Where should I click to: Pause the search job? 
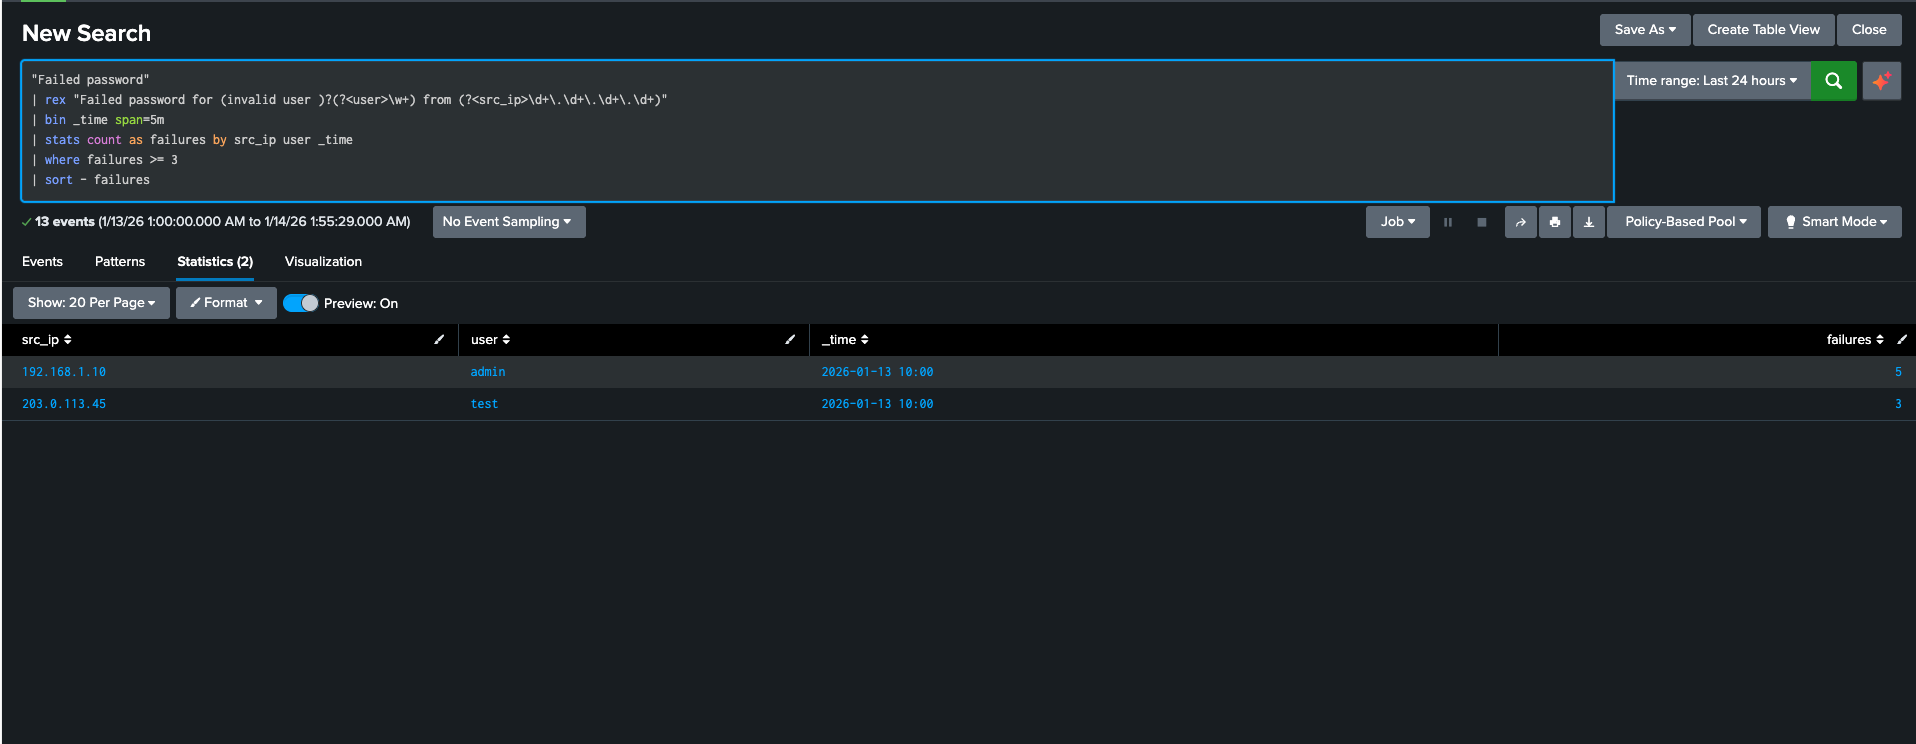(x=1447, y=222)
